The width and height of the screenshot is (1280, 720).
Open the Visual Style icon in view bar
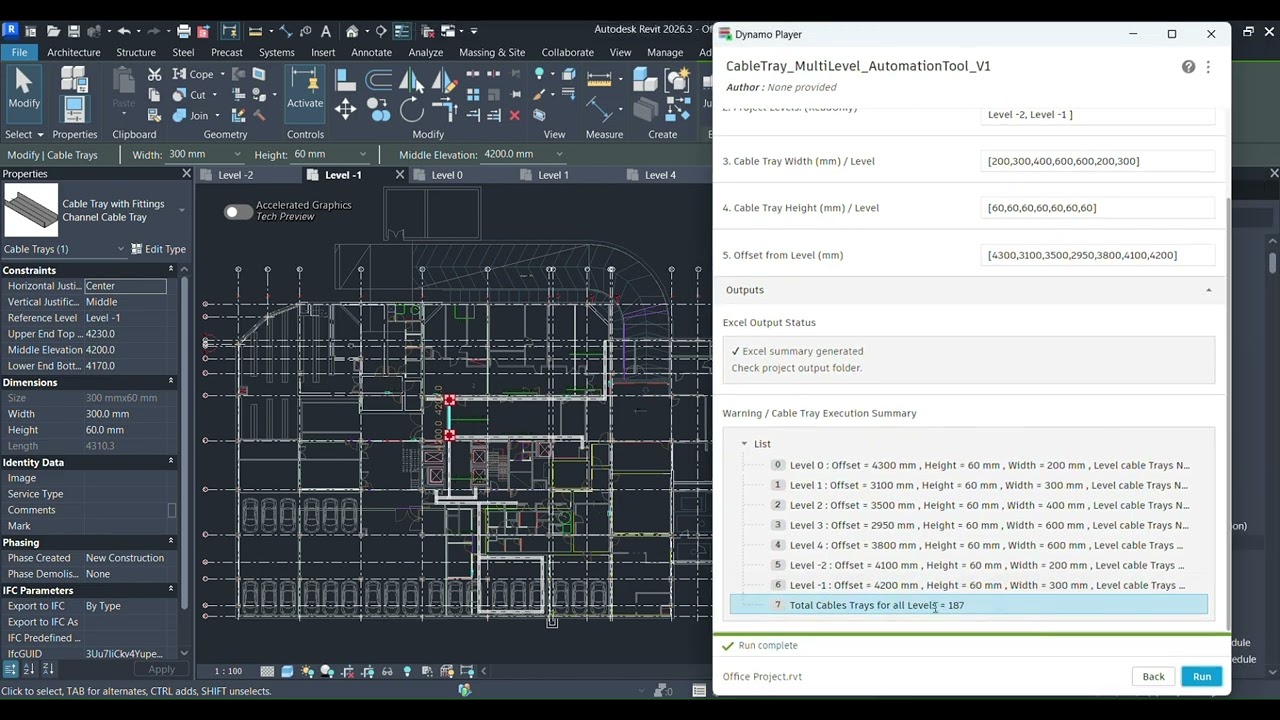pyautogui.click(x=288, y=671)
